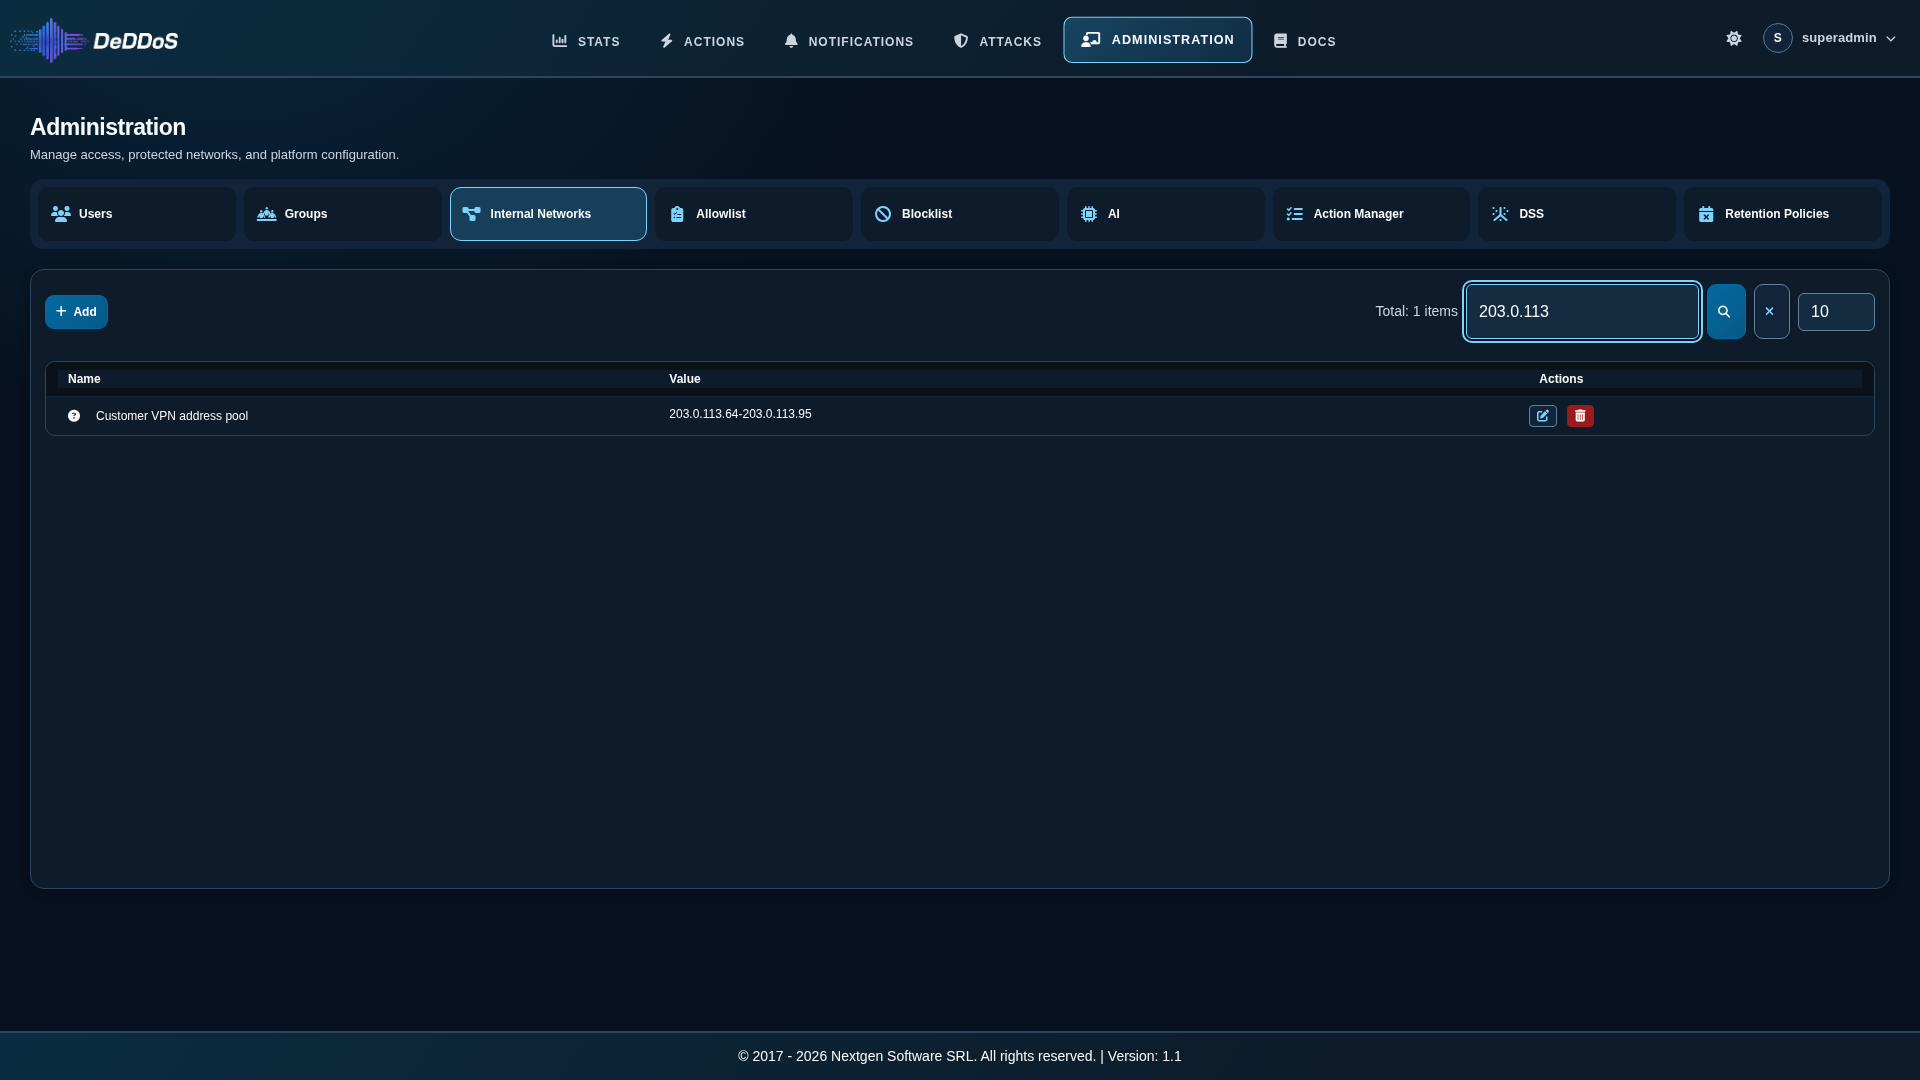Switch to the AI tab

(x=1166, y=214)
